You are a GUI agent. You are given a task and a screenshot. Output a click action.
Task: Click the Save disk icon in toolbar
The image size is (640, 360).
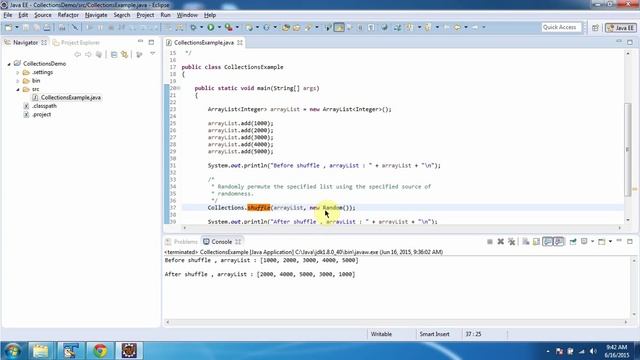pos(26,27)
